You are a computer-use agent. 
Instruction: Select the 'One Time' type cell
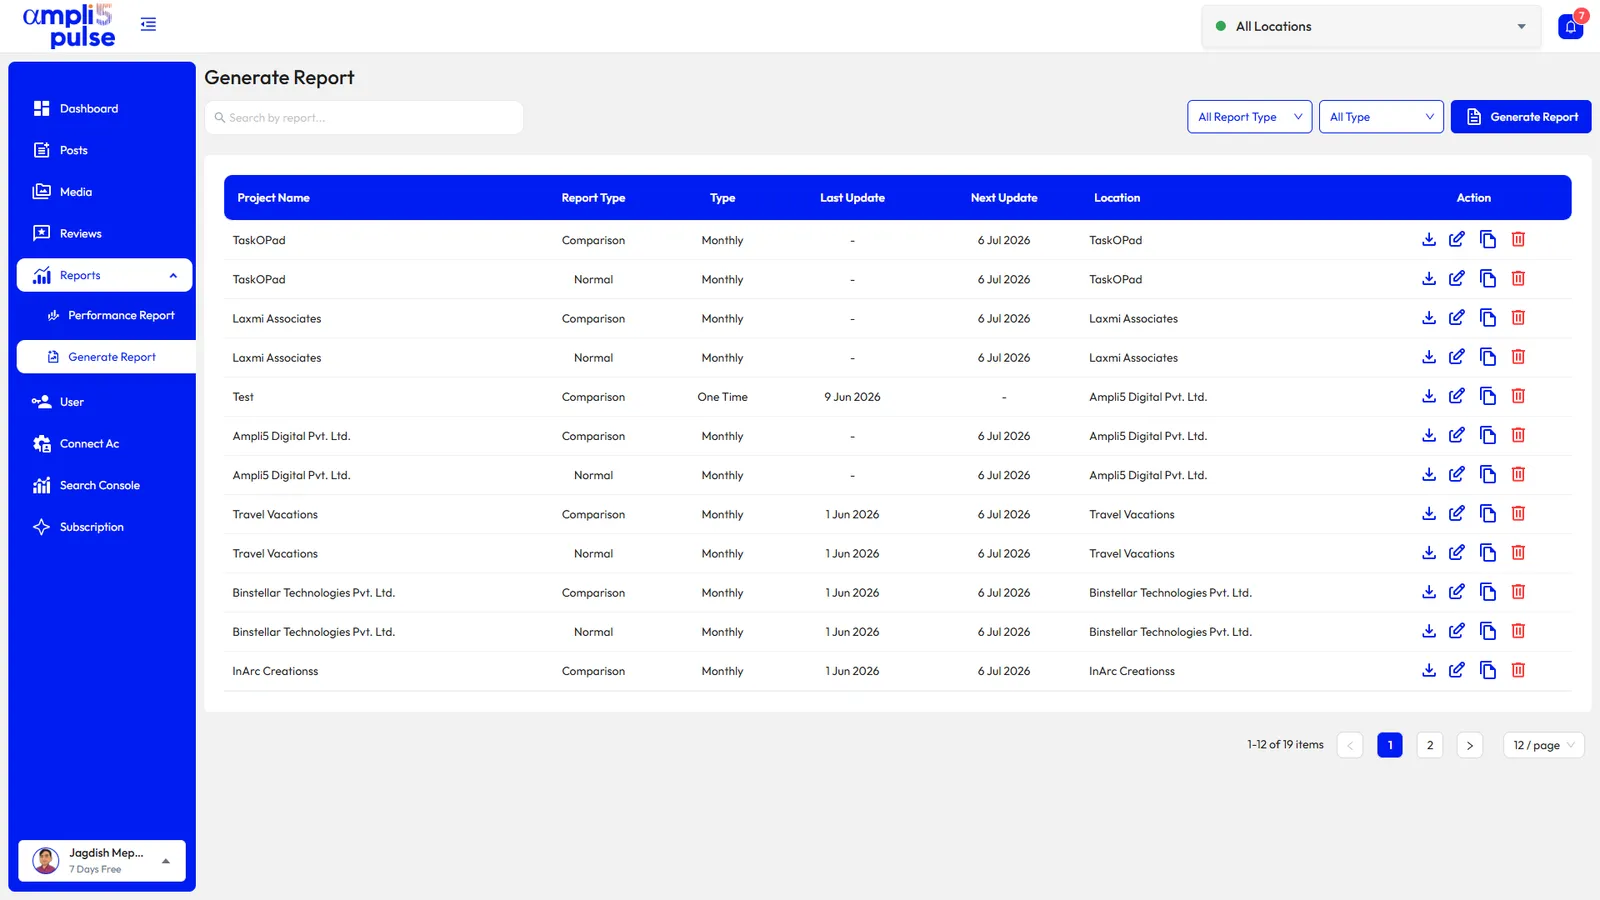(x=722, y=397)
